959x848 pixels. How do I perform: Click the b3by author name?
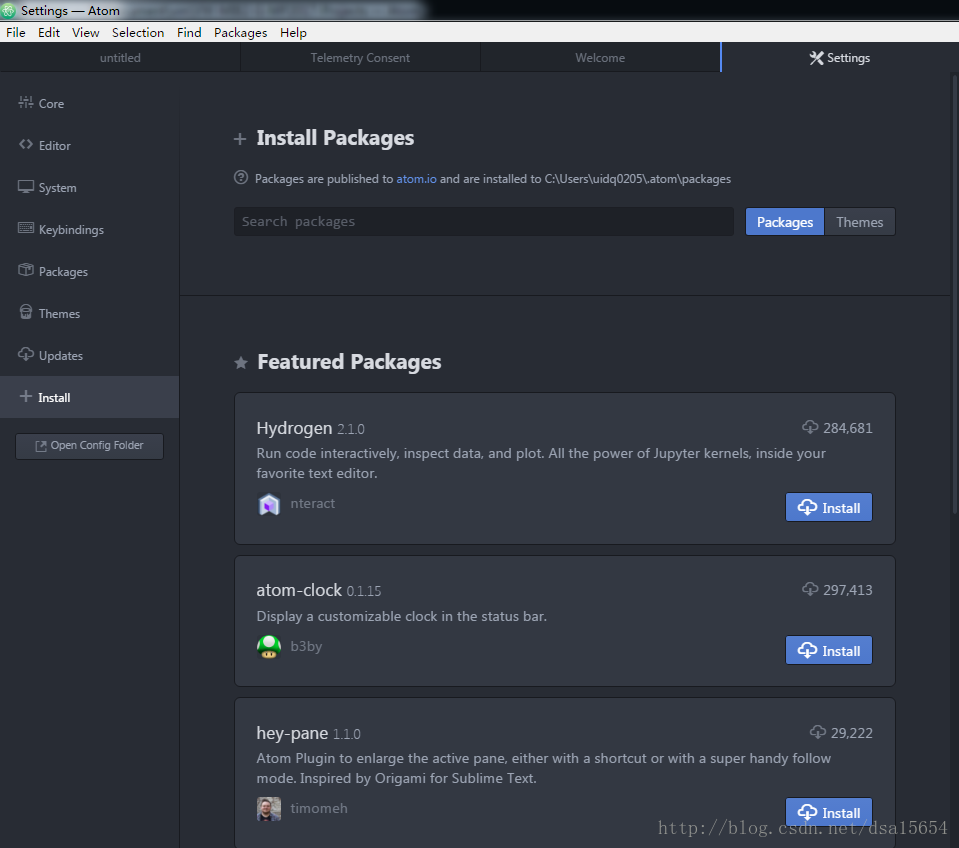click(306, 646)
